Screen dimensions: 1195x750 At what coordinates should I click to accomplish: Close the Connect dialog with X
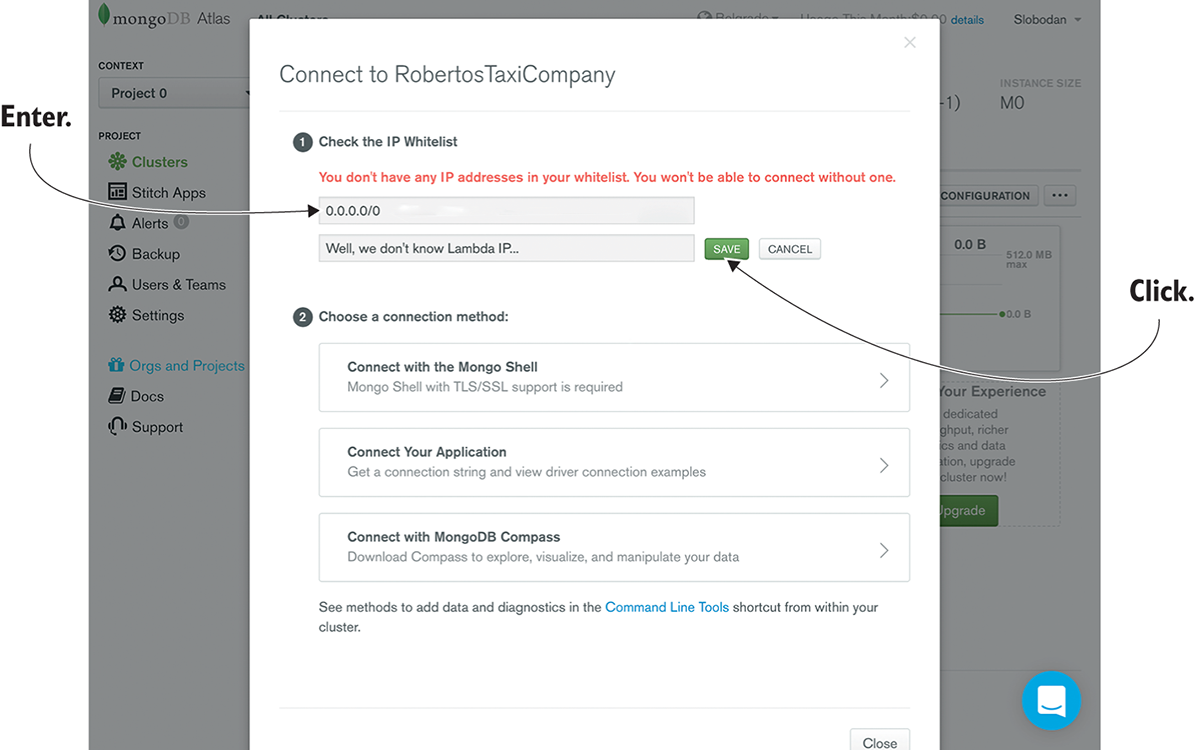909,42
